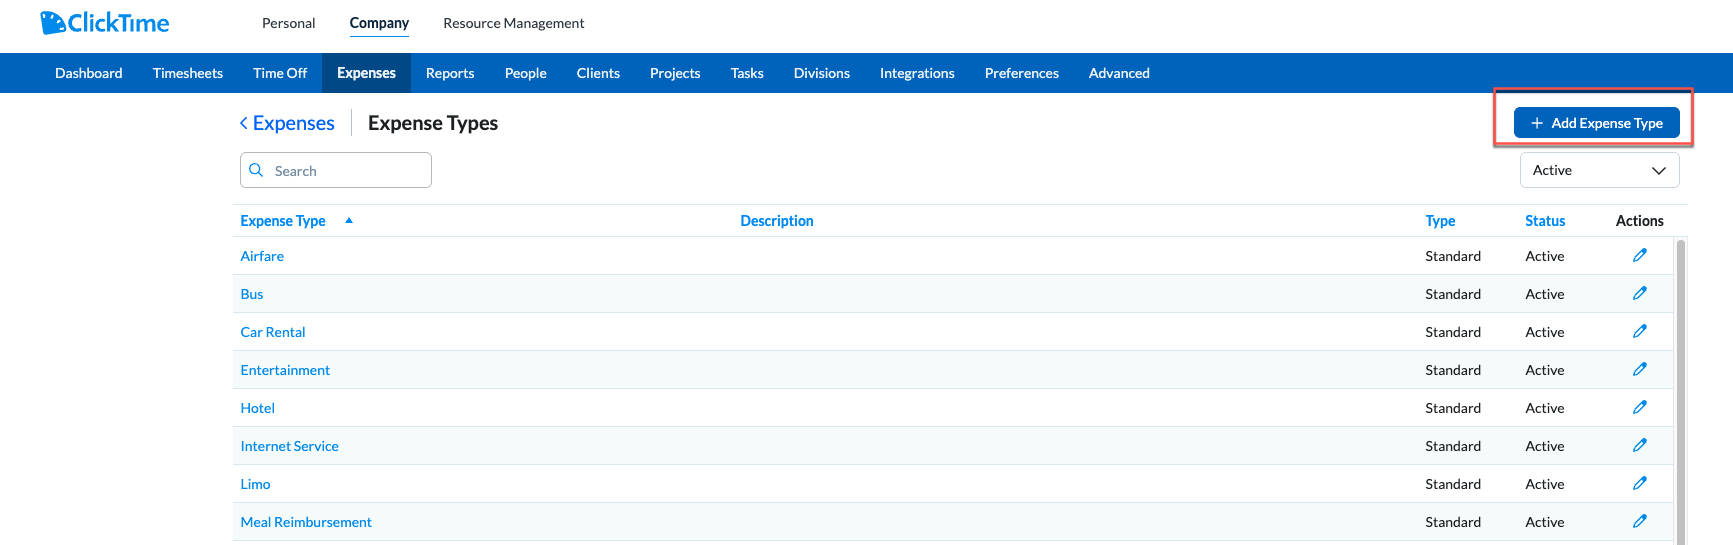Switch to the Personal tab
The height and width of the screenshot is (545, 1733).
pos(288,23)
